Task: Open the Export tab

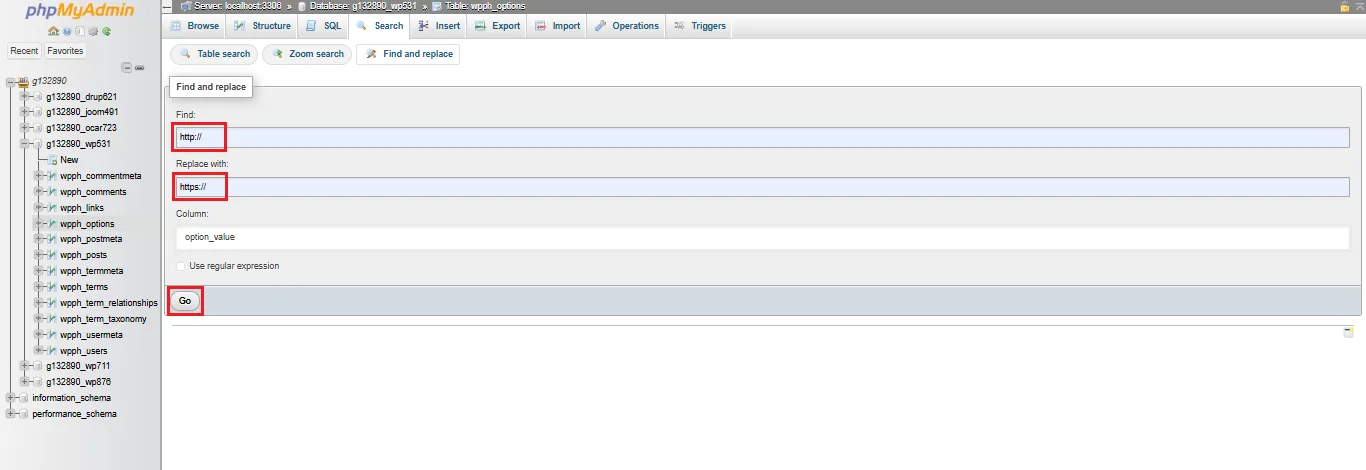Action: click(498, 26)
